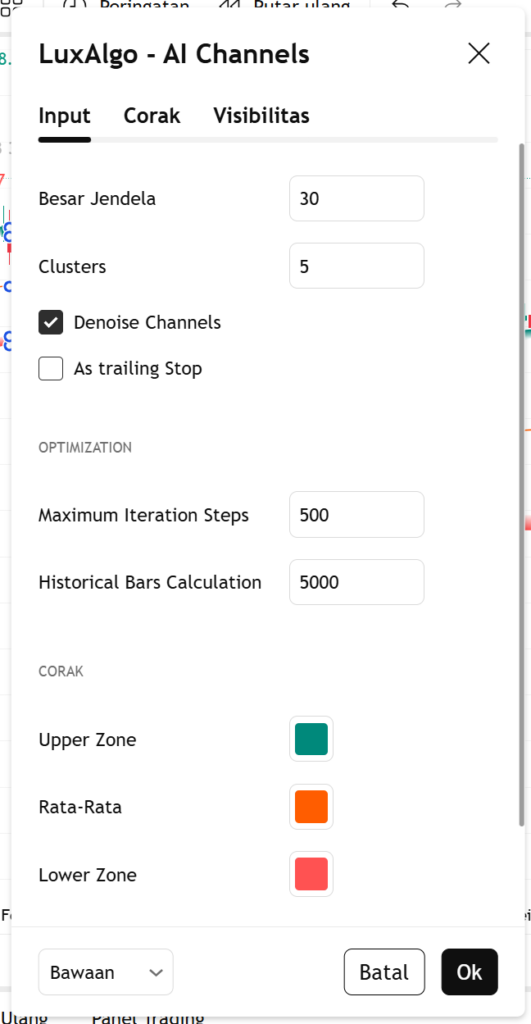Open the Lower Zone red color swatch

(x=312, y=874)
